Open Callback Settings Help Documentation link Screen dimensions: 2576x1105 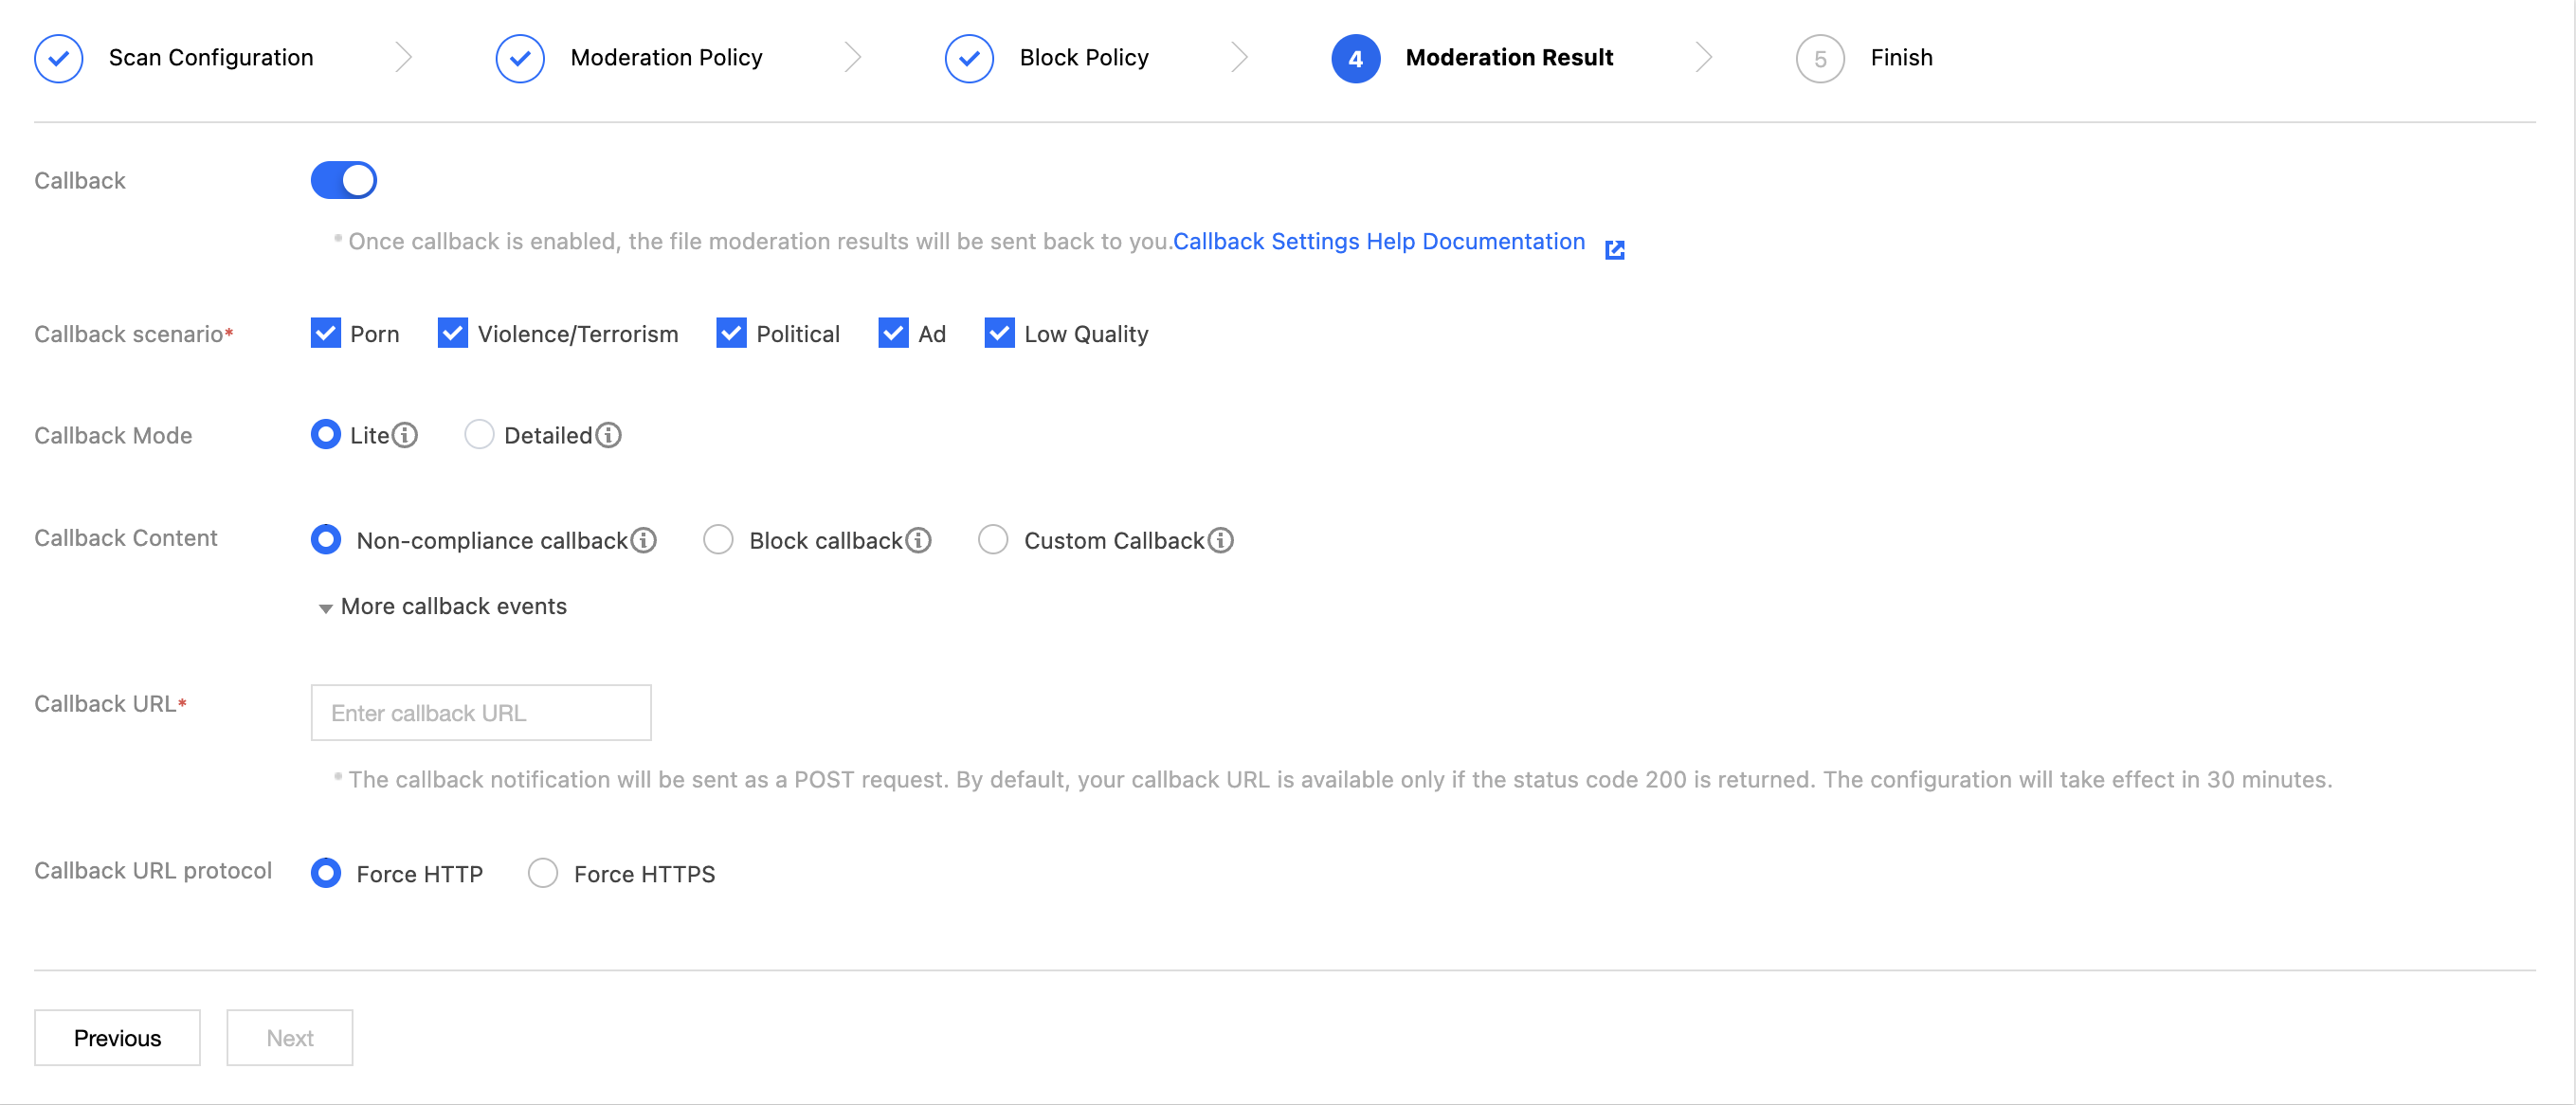coord(1378,241)
